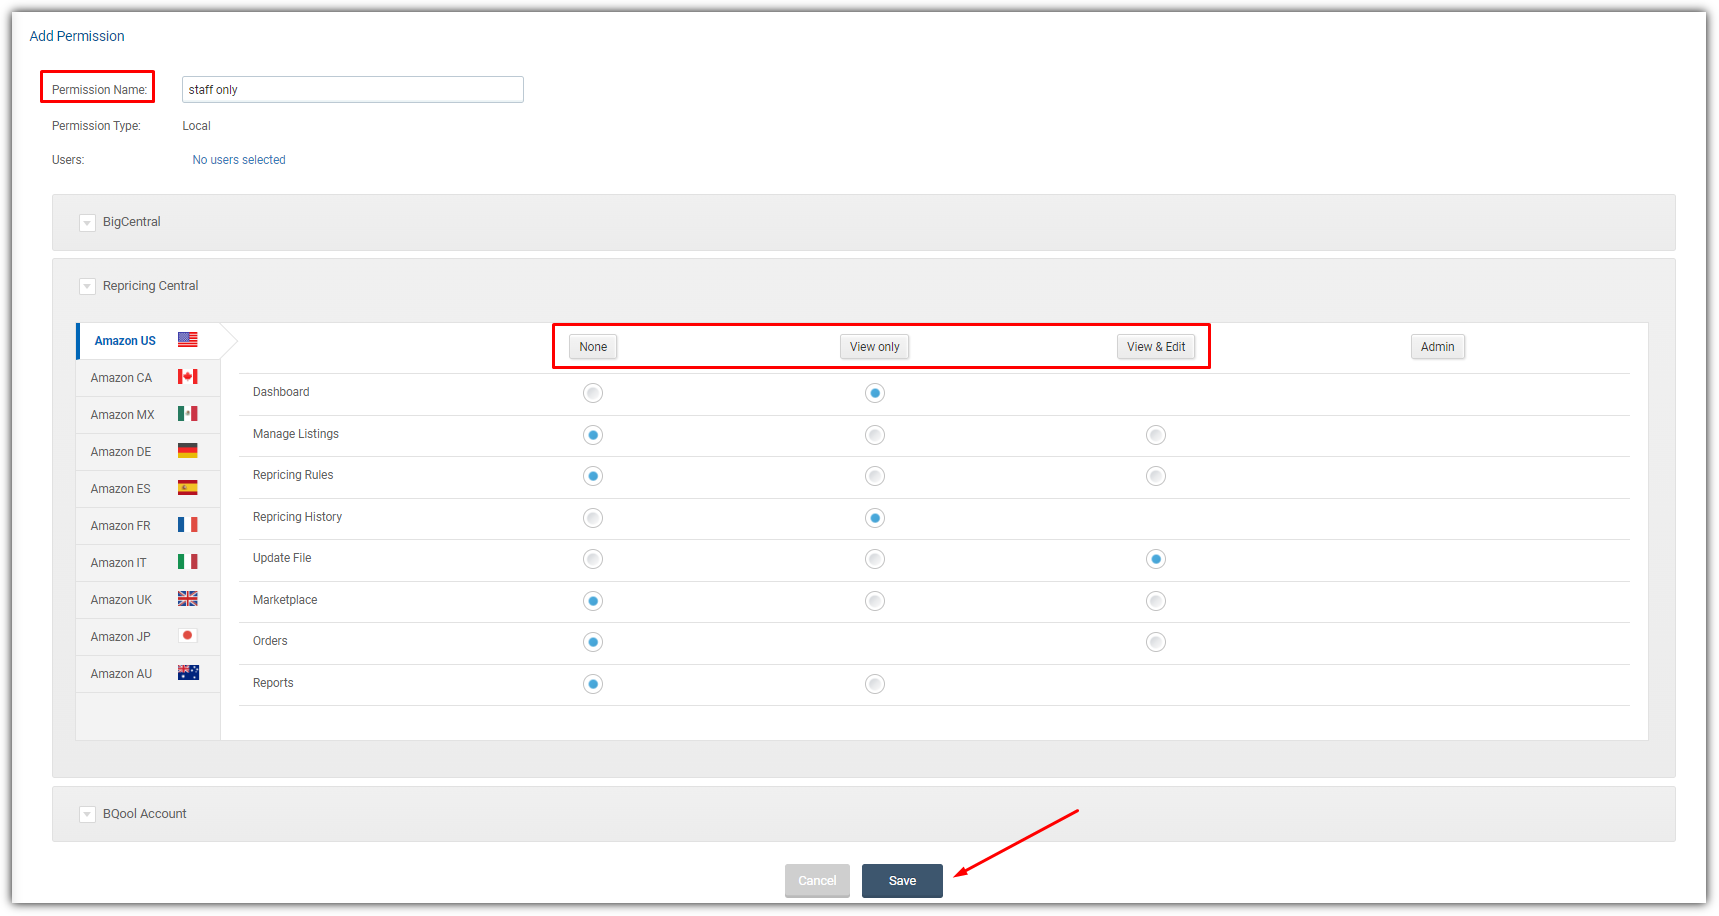Image resolution: width=1719 pixels, height=916 pixels.
Task: Click the Local permission type value
Action: pos(196,126)
